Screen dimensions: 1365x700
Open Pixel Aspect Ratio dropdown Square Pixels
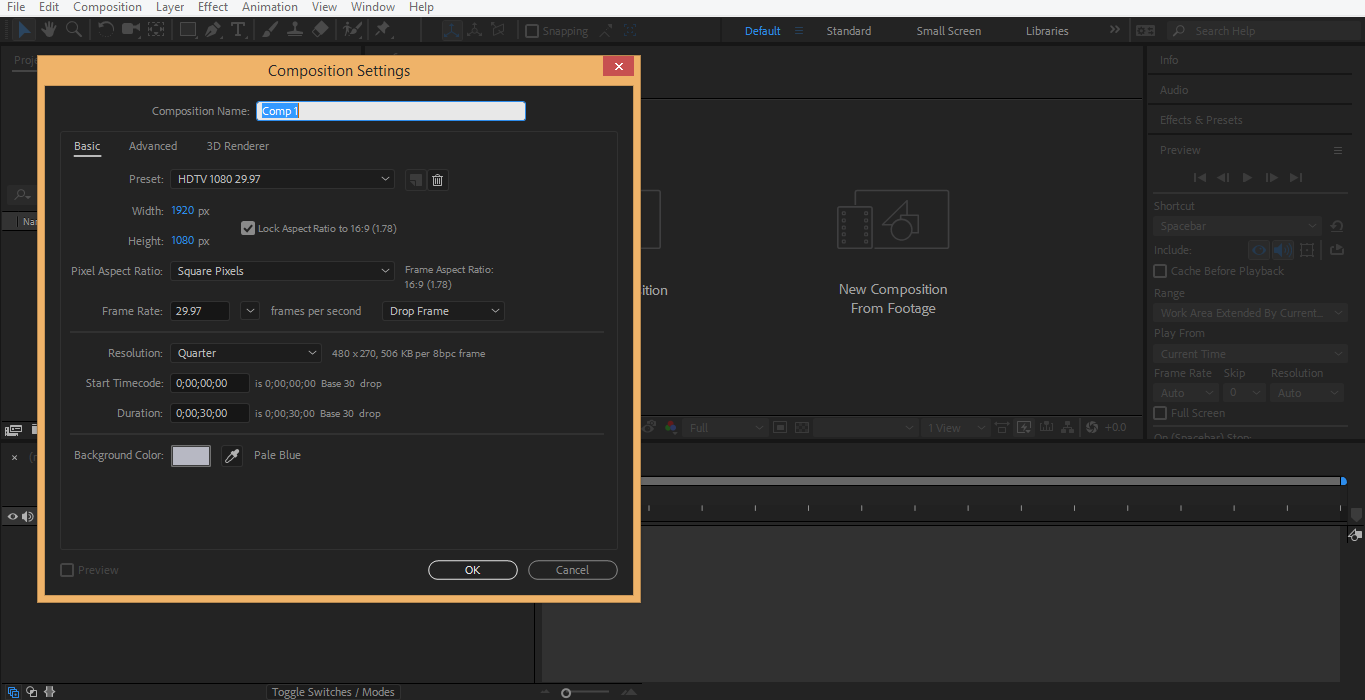(x=283, y=271)
